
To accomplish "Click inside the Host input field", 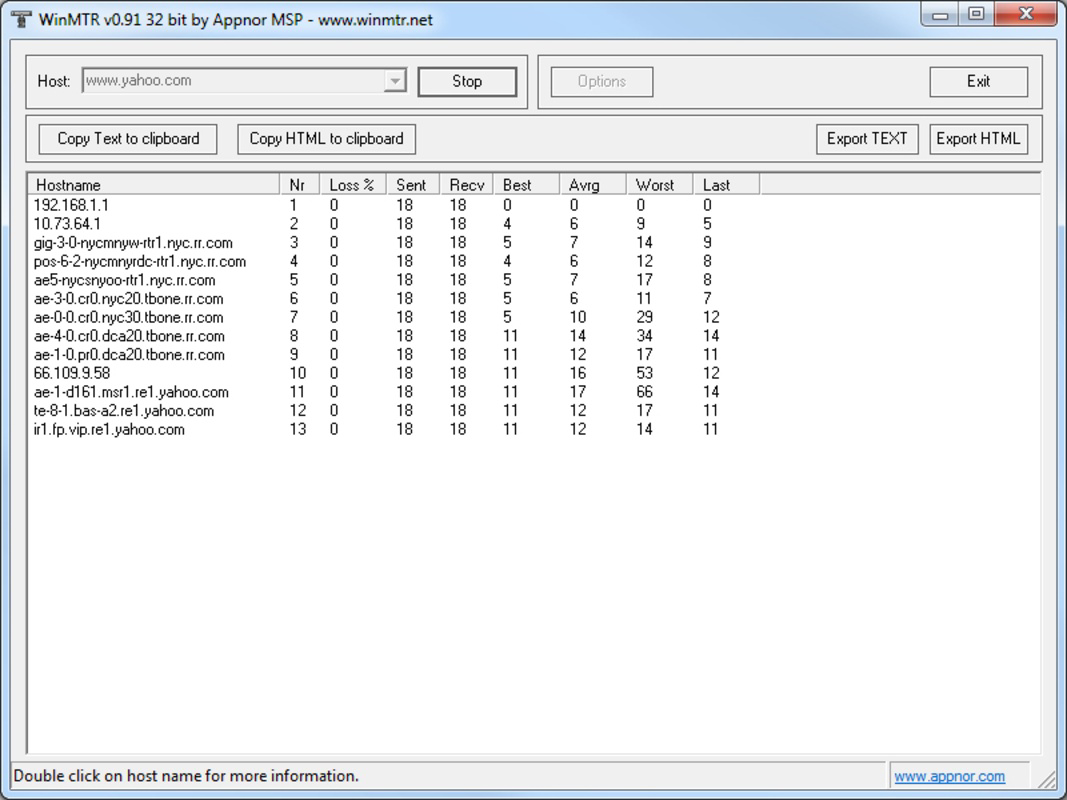I will 240,81.
